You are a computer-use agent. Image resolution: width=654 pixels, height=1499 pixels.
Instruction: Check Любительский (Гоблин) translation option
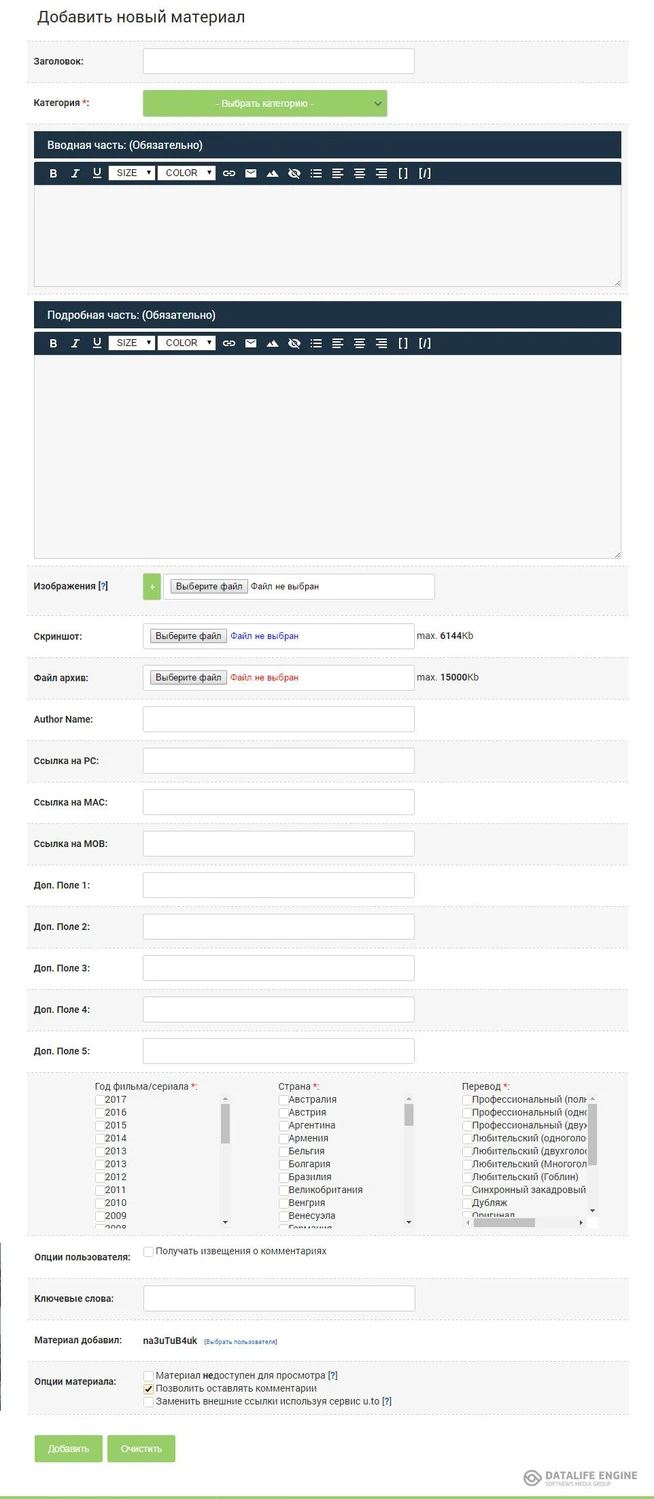(467, 1178)
